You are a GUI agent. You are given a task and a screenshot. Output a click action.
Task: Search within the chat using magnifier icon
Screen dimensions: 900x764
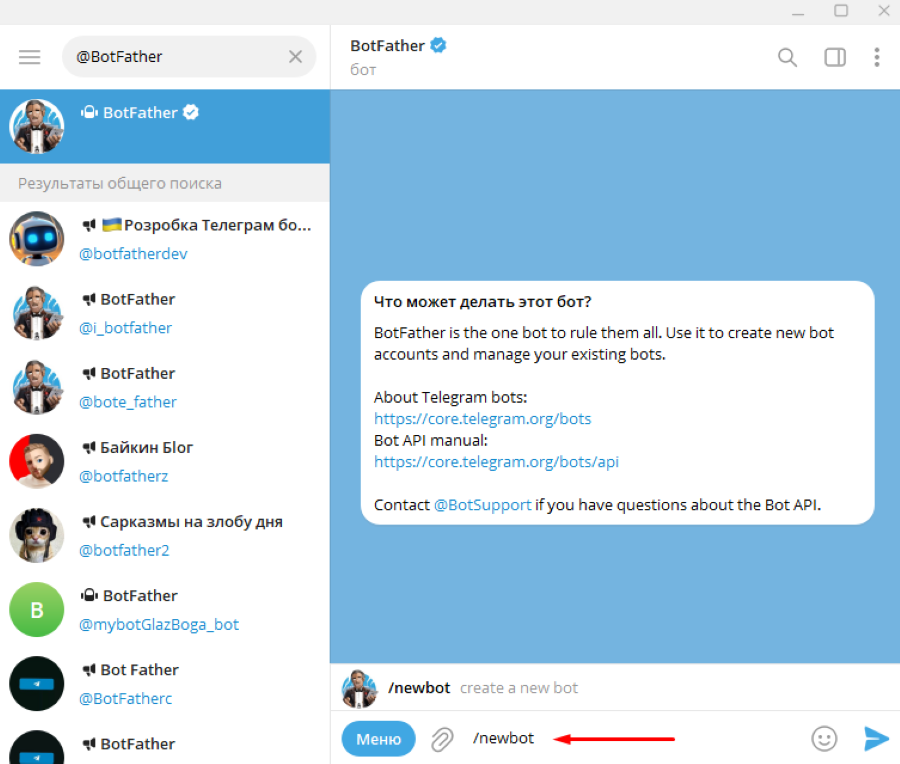[788, 57]
